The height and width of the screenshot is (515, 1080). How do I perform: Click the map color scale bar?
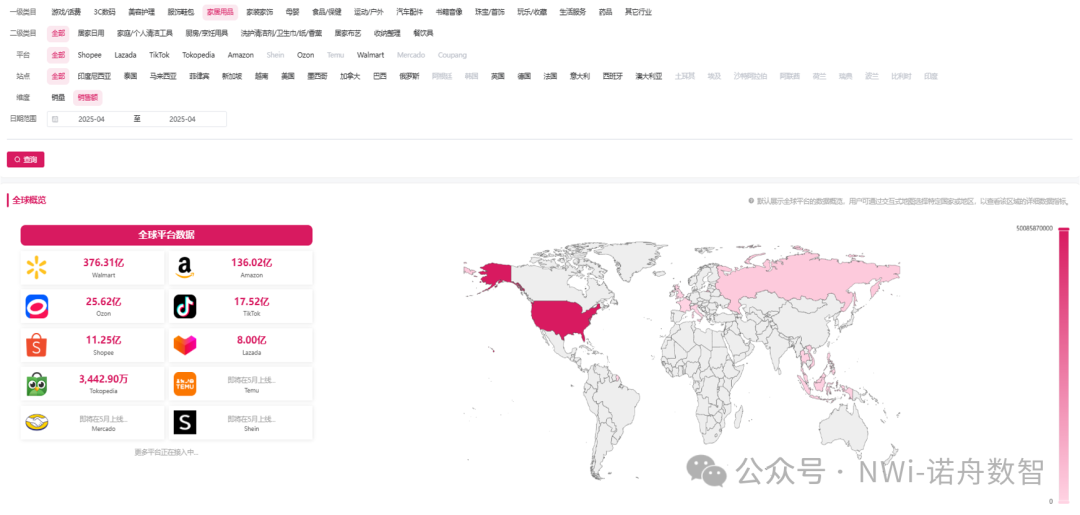pyautogui.click(x=1063, y=365)
